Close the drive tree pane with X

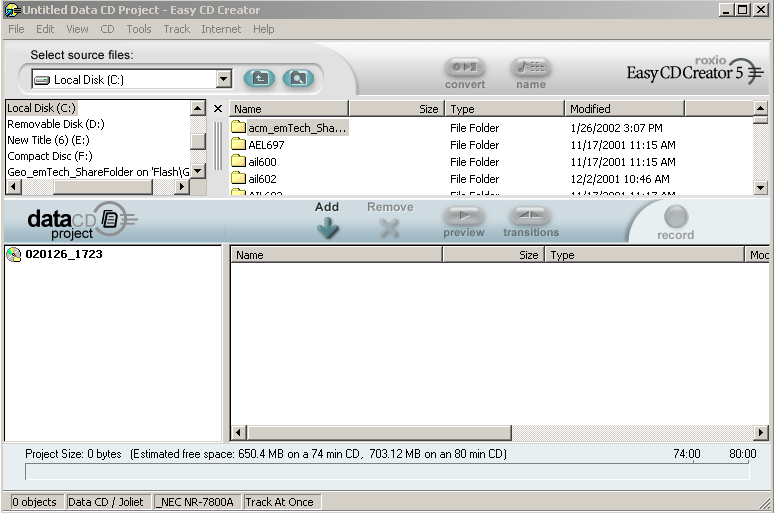218,109
